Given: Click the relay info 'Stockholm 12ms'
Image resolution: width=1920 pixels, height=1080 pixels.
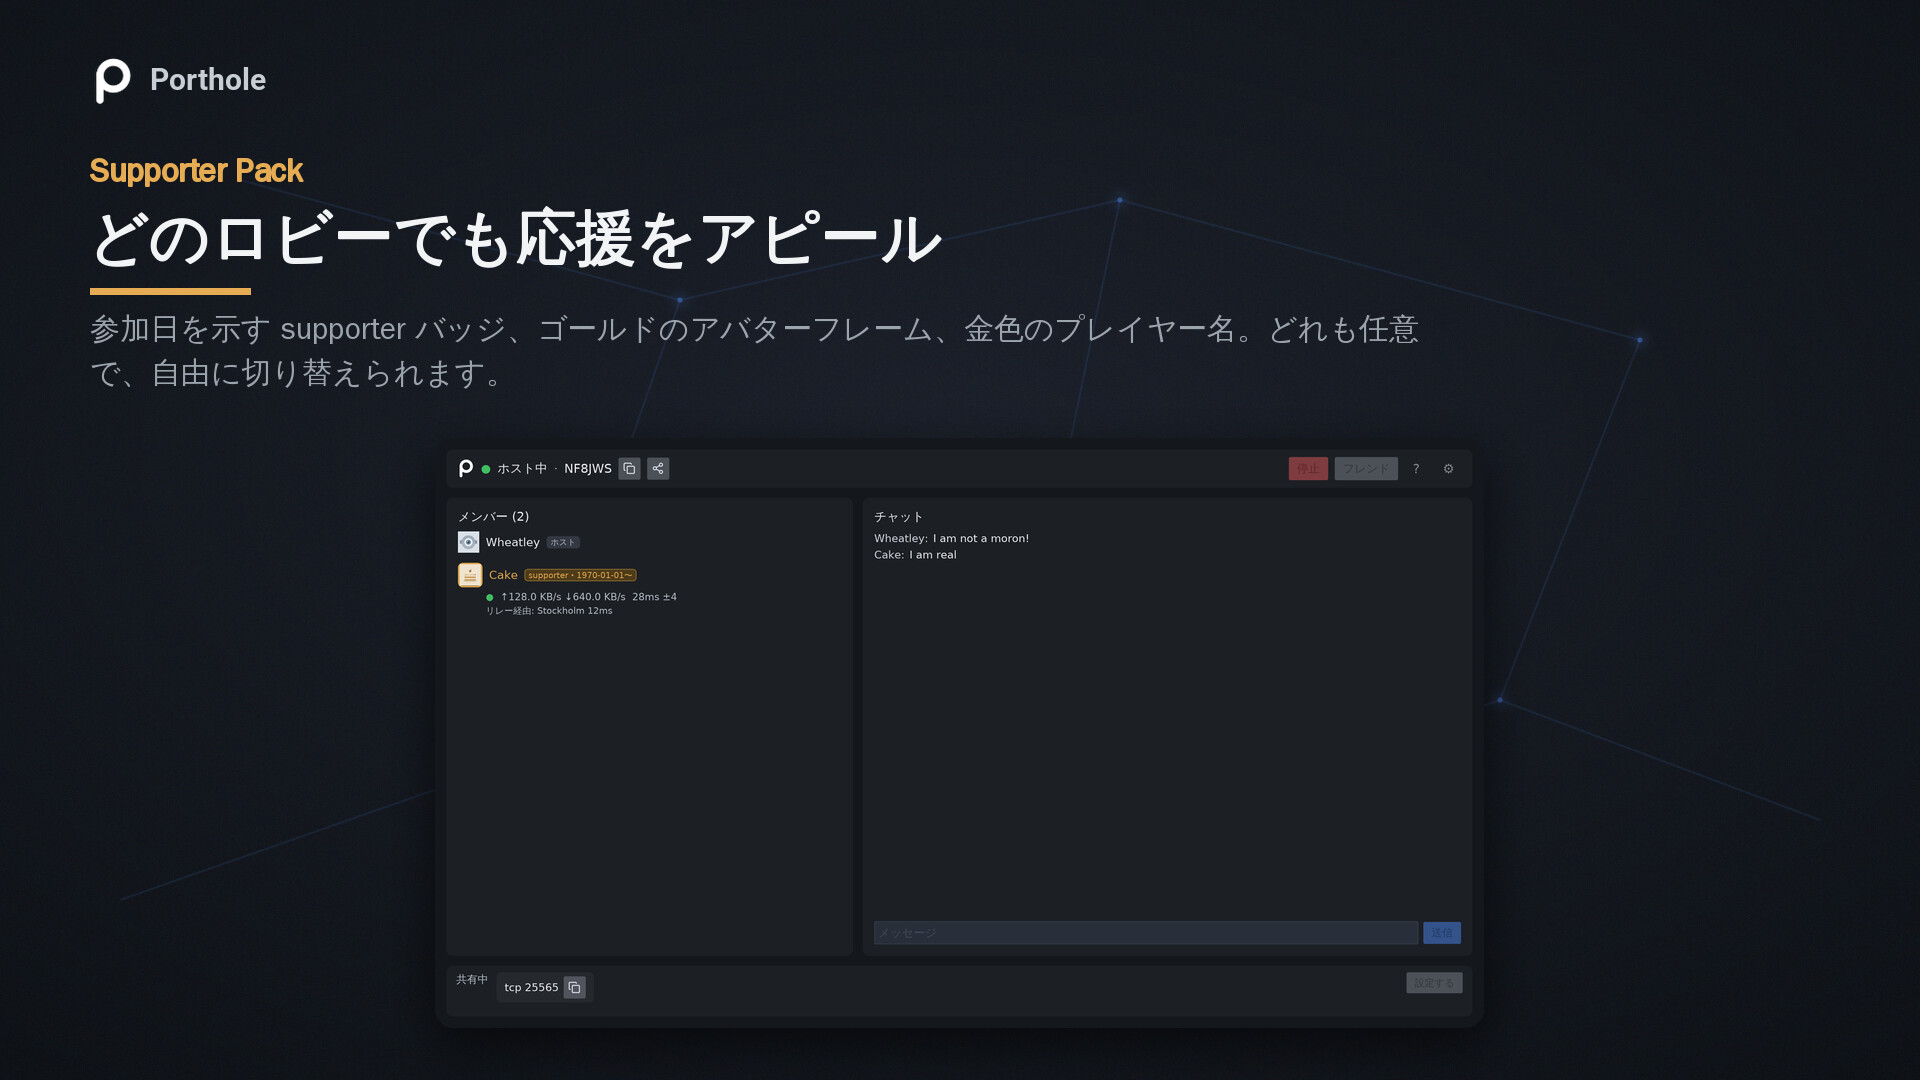Looking at the screenshot, I should click(x=574, y=611).
